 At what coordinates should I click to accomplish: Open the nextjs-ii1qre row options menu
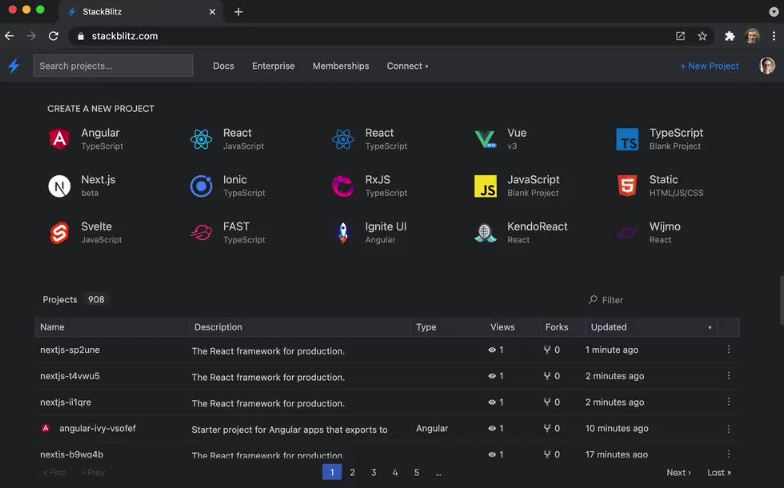(x=728, y=402)
